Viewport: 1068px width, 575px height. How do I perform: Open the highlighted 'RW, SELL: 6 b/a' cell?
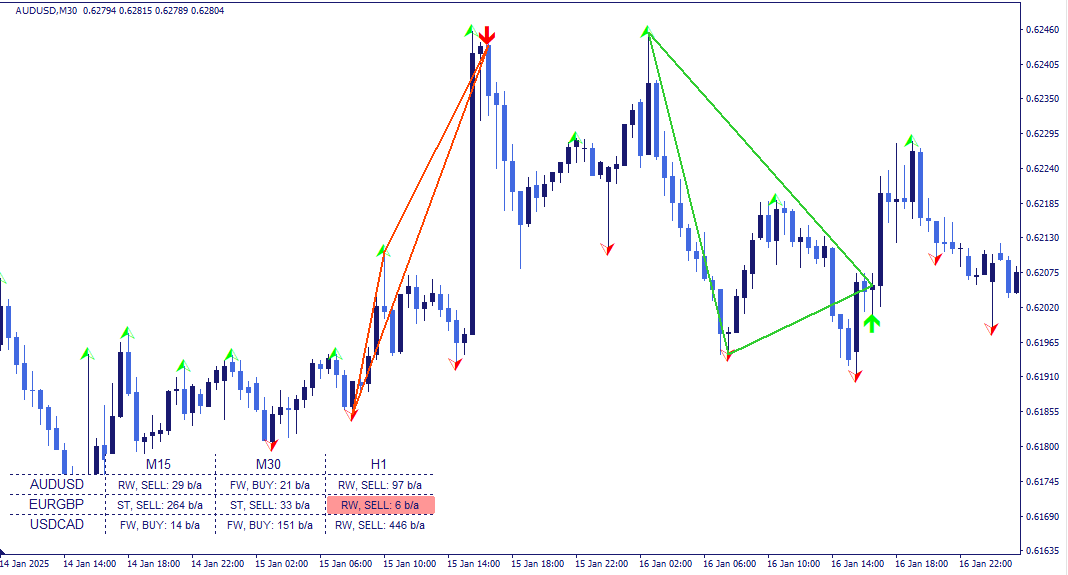coord(381,505)
